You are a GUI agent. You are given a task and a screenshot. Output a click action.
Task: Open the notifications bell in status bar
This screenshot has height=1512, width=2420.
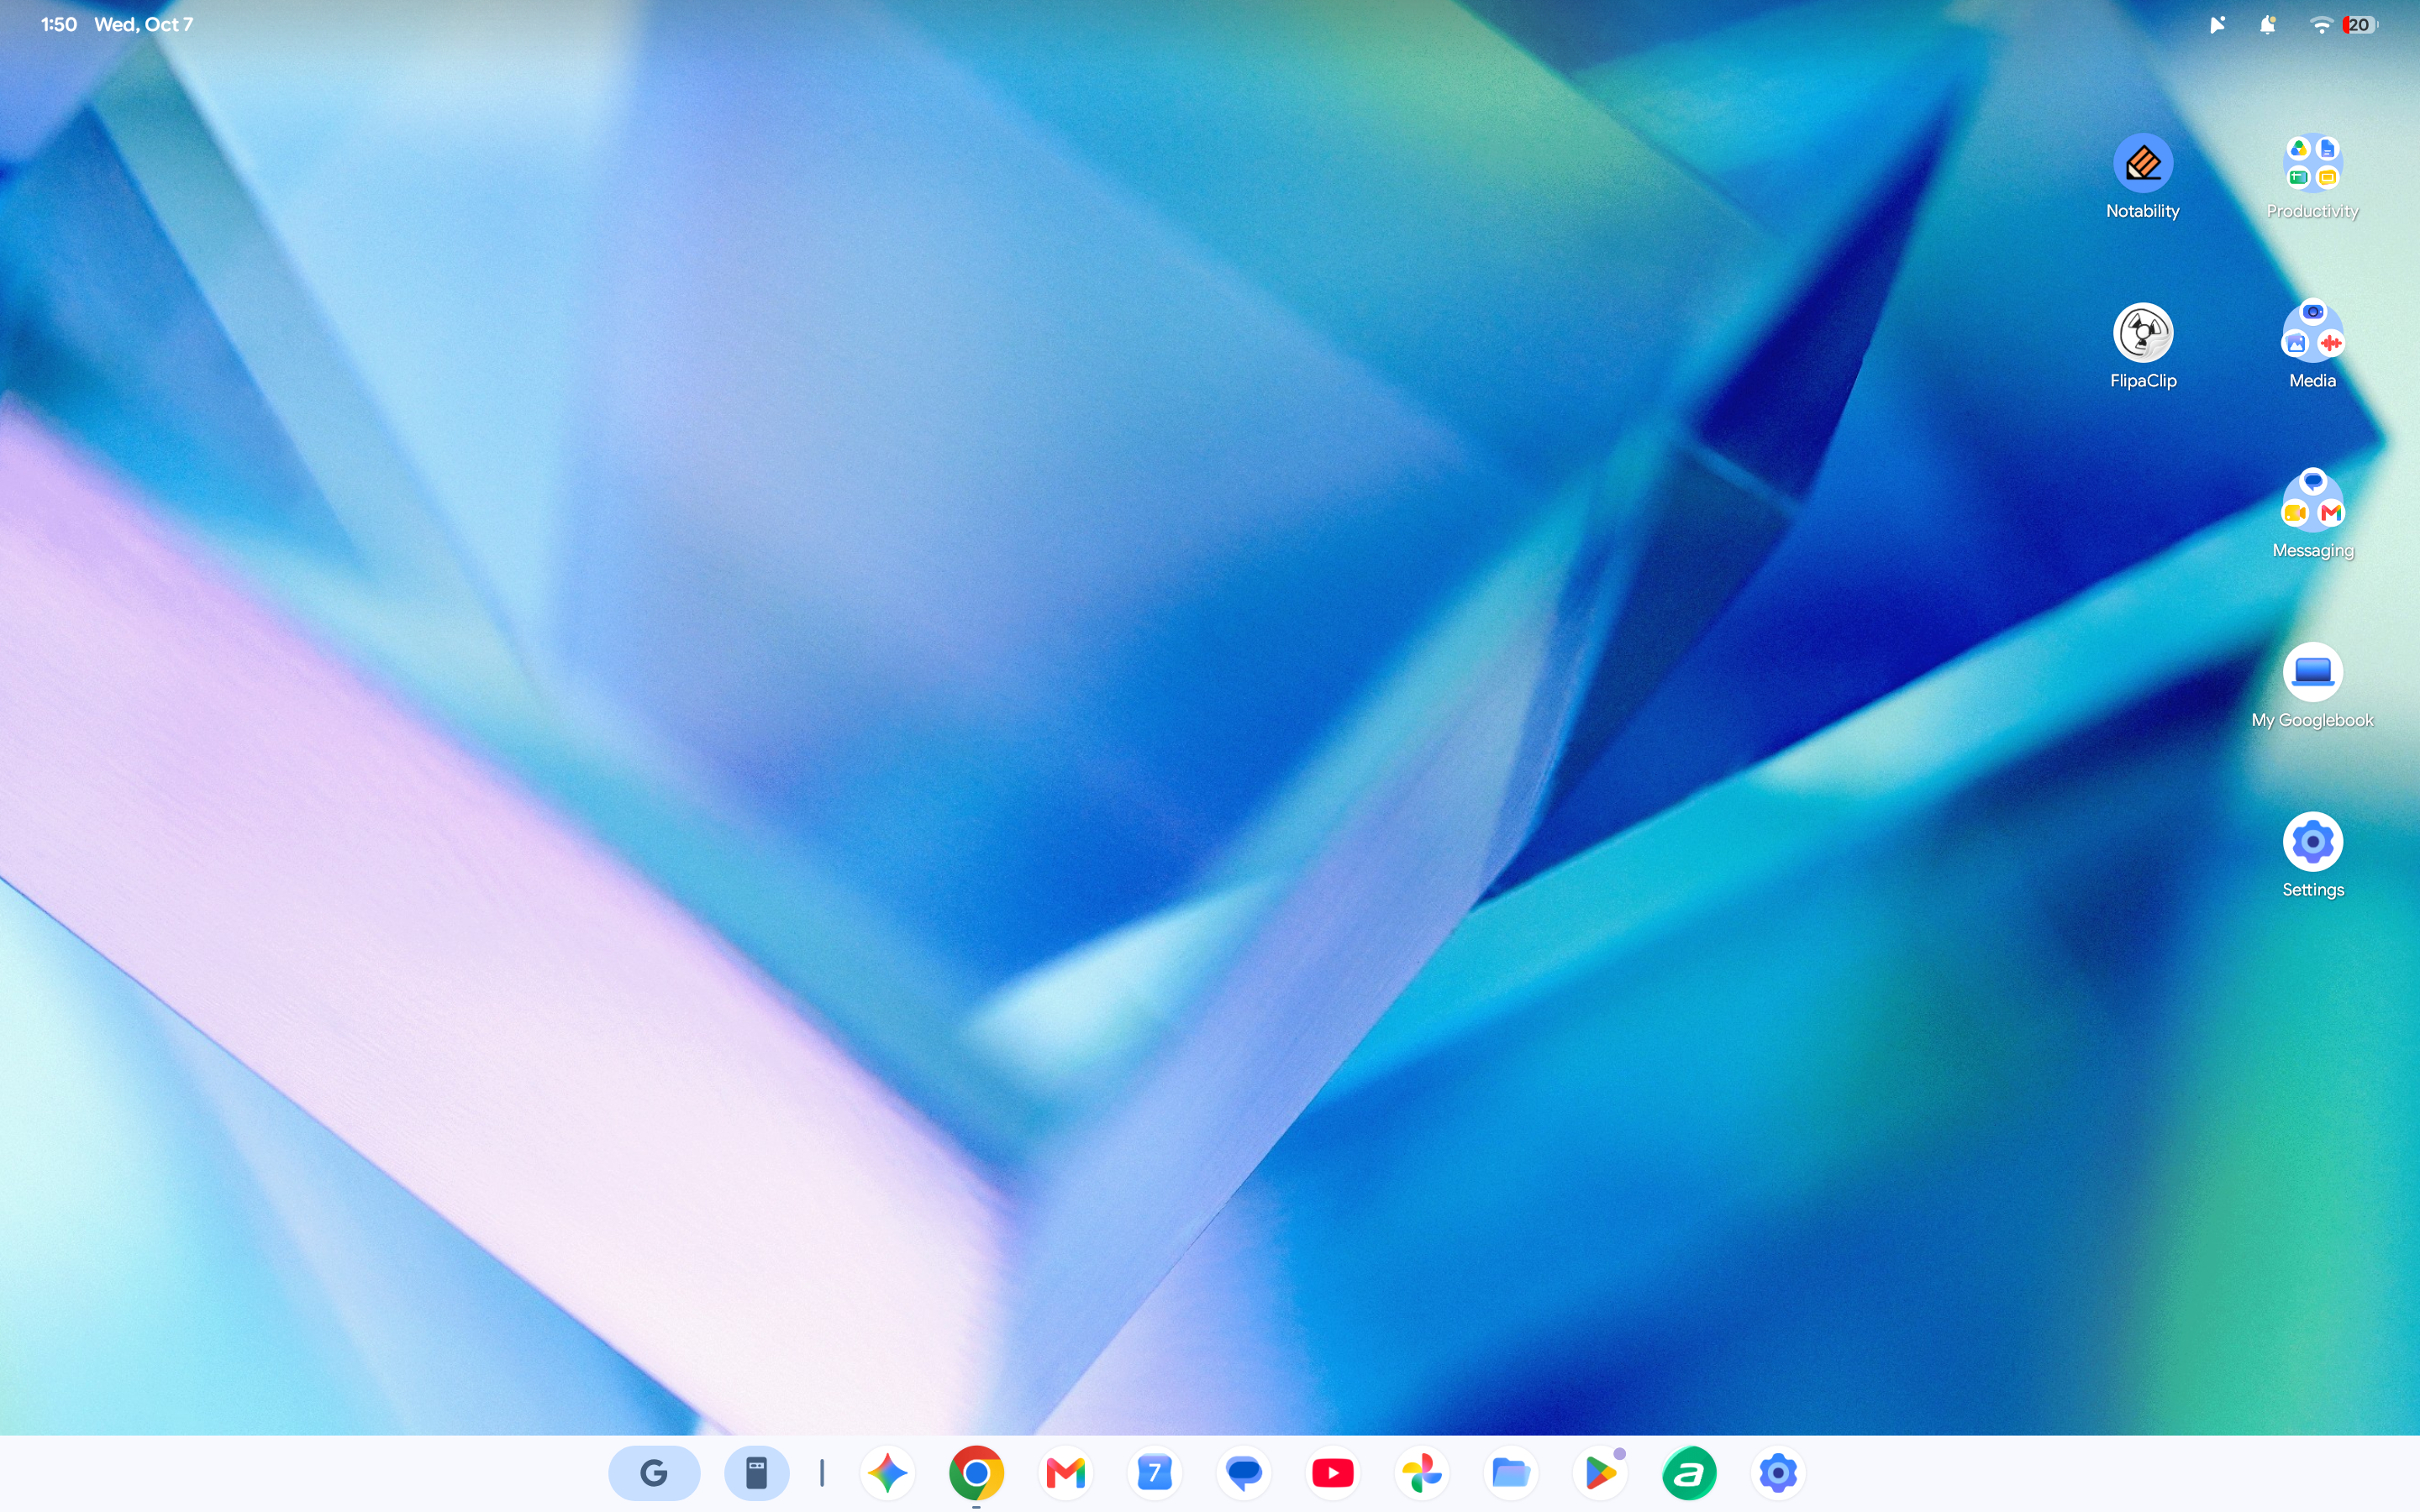click(2268, 25)
